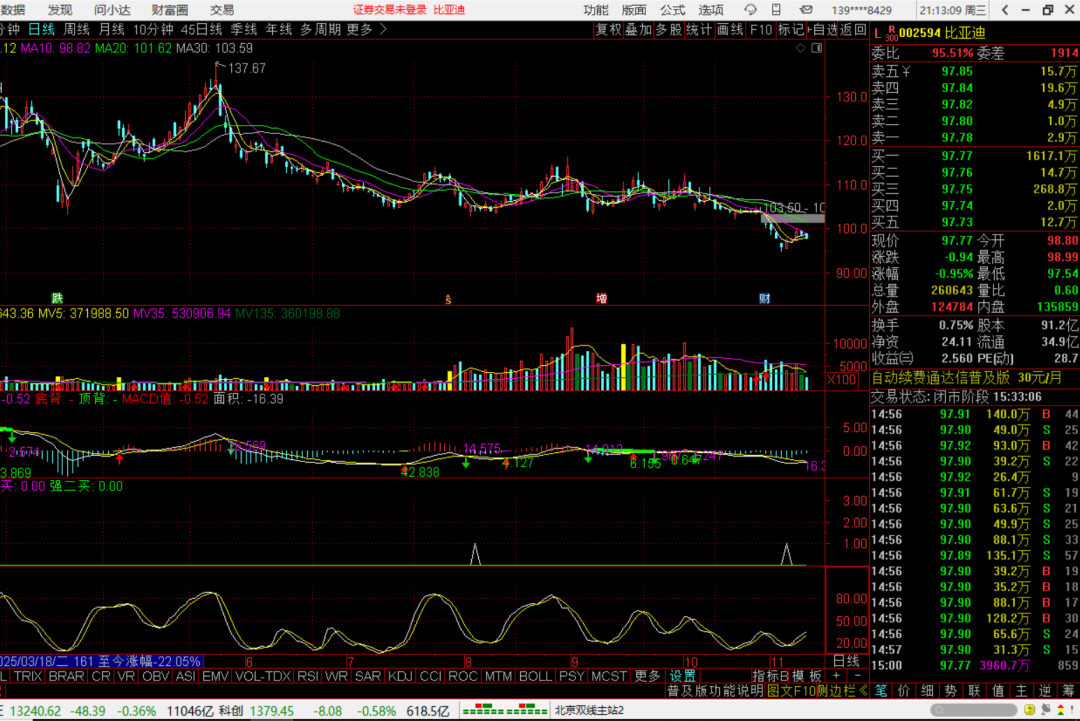Switch to the 筹 chip distribution tab
This screenshot has width=1080, height=721.
tap(1068, 691)
